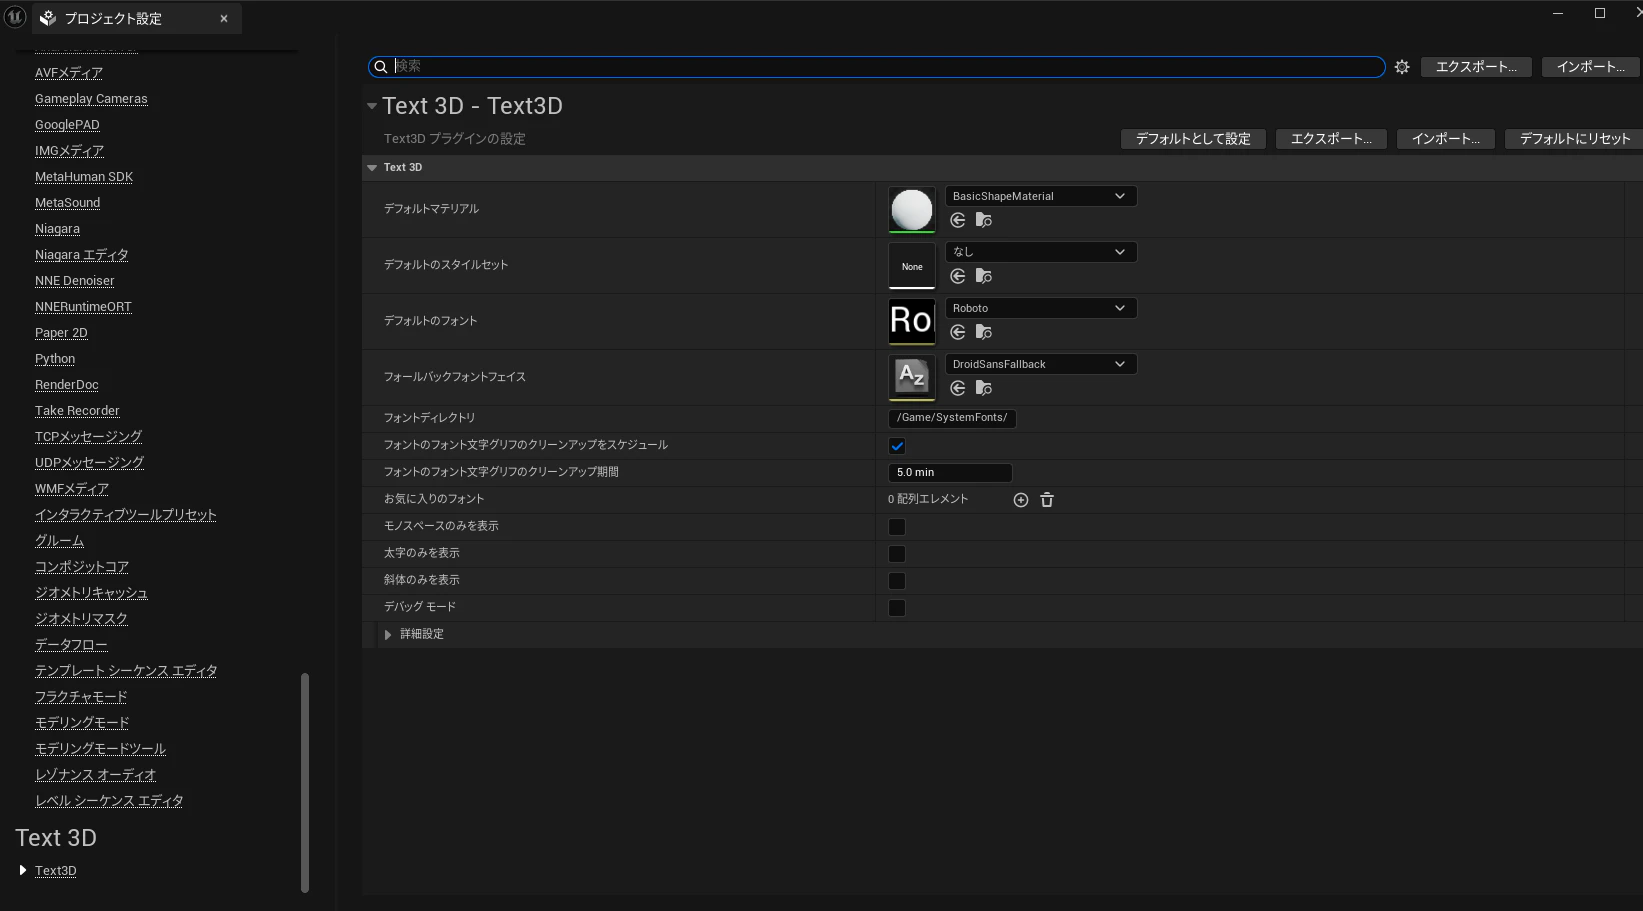
Task: Click the Roboto font thumbnail
Action: [912, 321]
